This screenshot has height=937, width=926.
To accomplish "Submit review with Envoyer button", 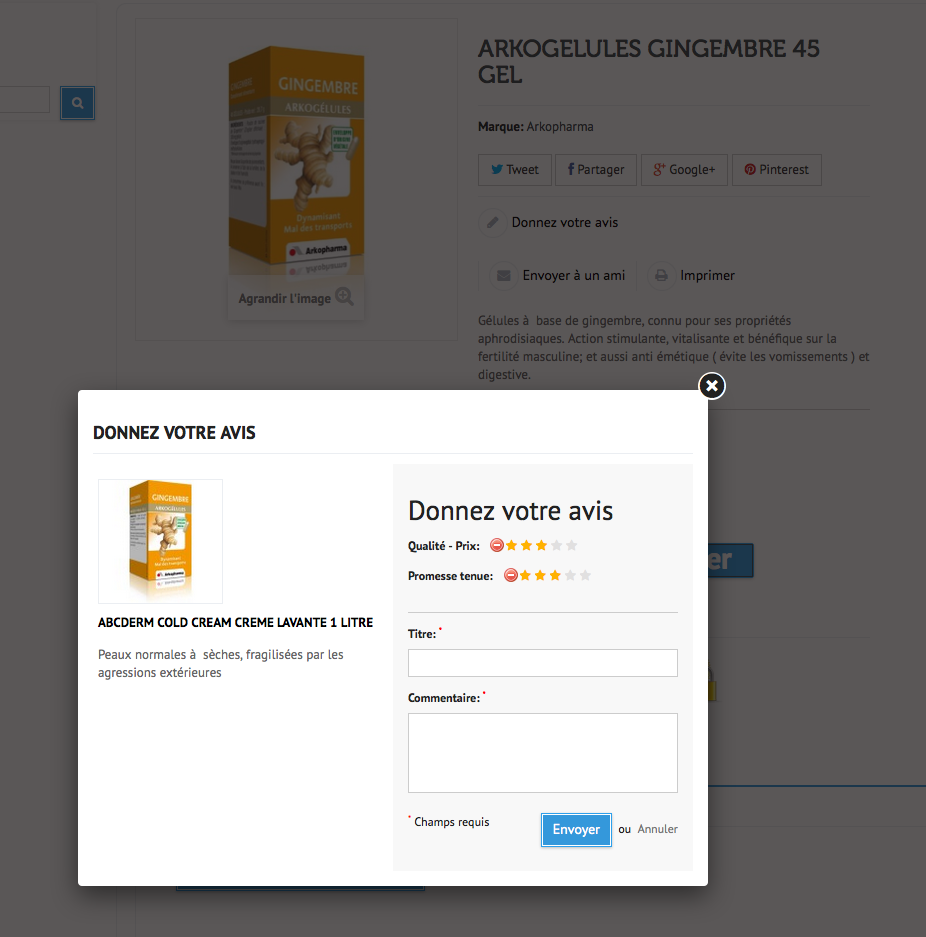I will [x=576, y=829].
